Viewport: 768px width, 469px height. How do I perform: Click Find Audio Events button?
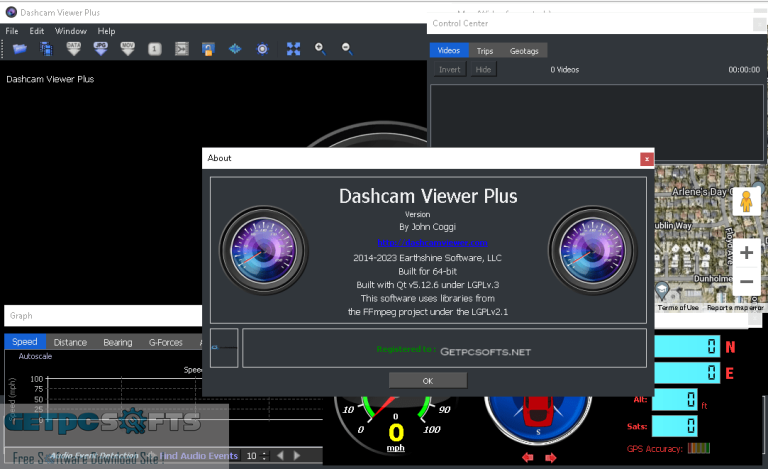point(198,455)
